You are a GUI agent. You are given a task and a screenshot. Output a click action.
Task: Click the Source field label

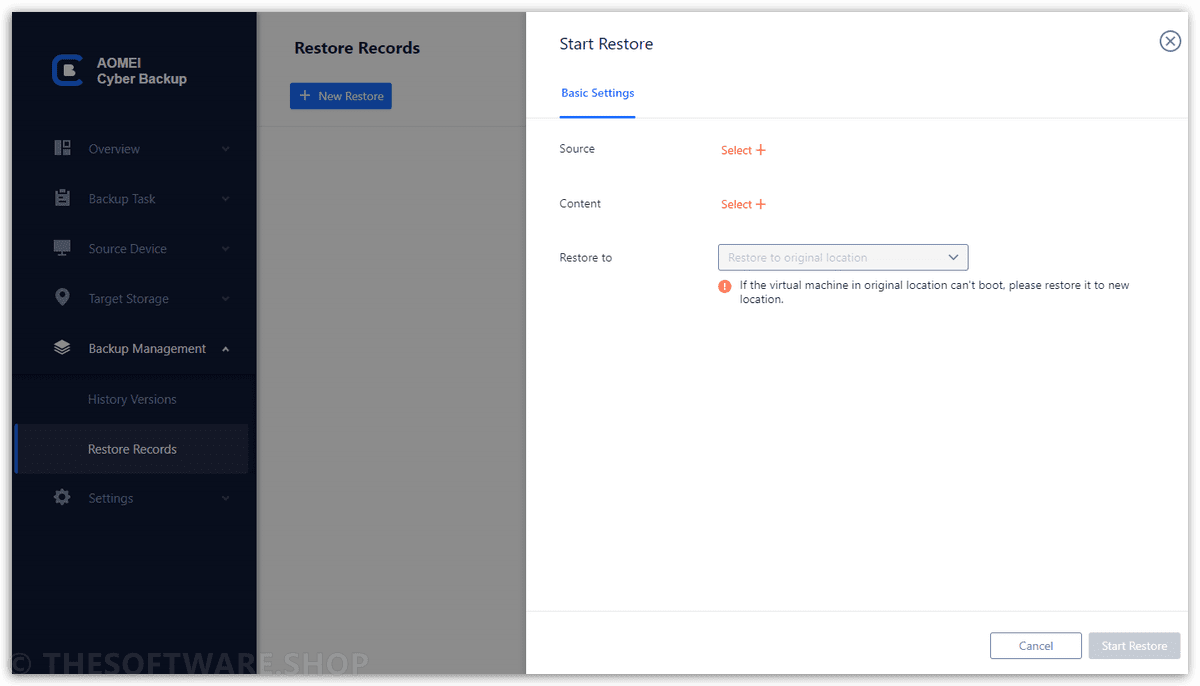click(577, 149)
